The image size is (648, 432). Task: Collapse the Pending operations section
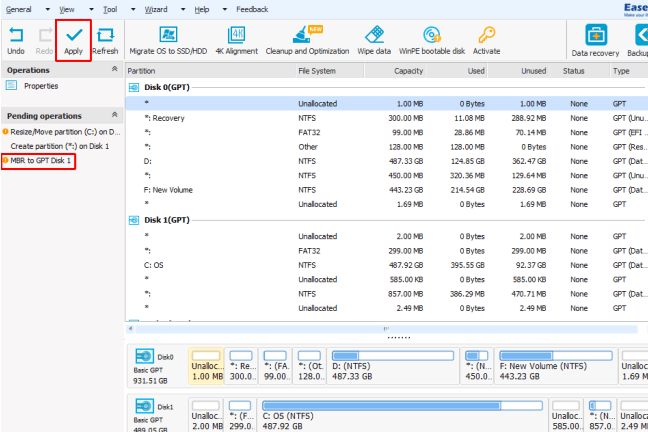(114, 115)
